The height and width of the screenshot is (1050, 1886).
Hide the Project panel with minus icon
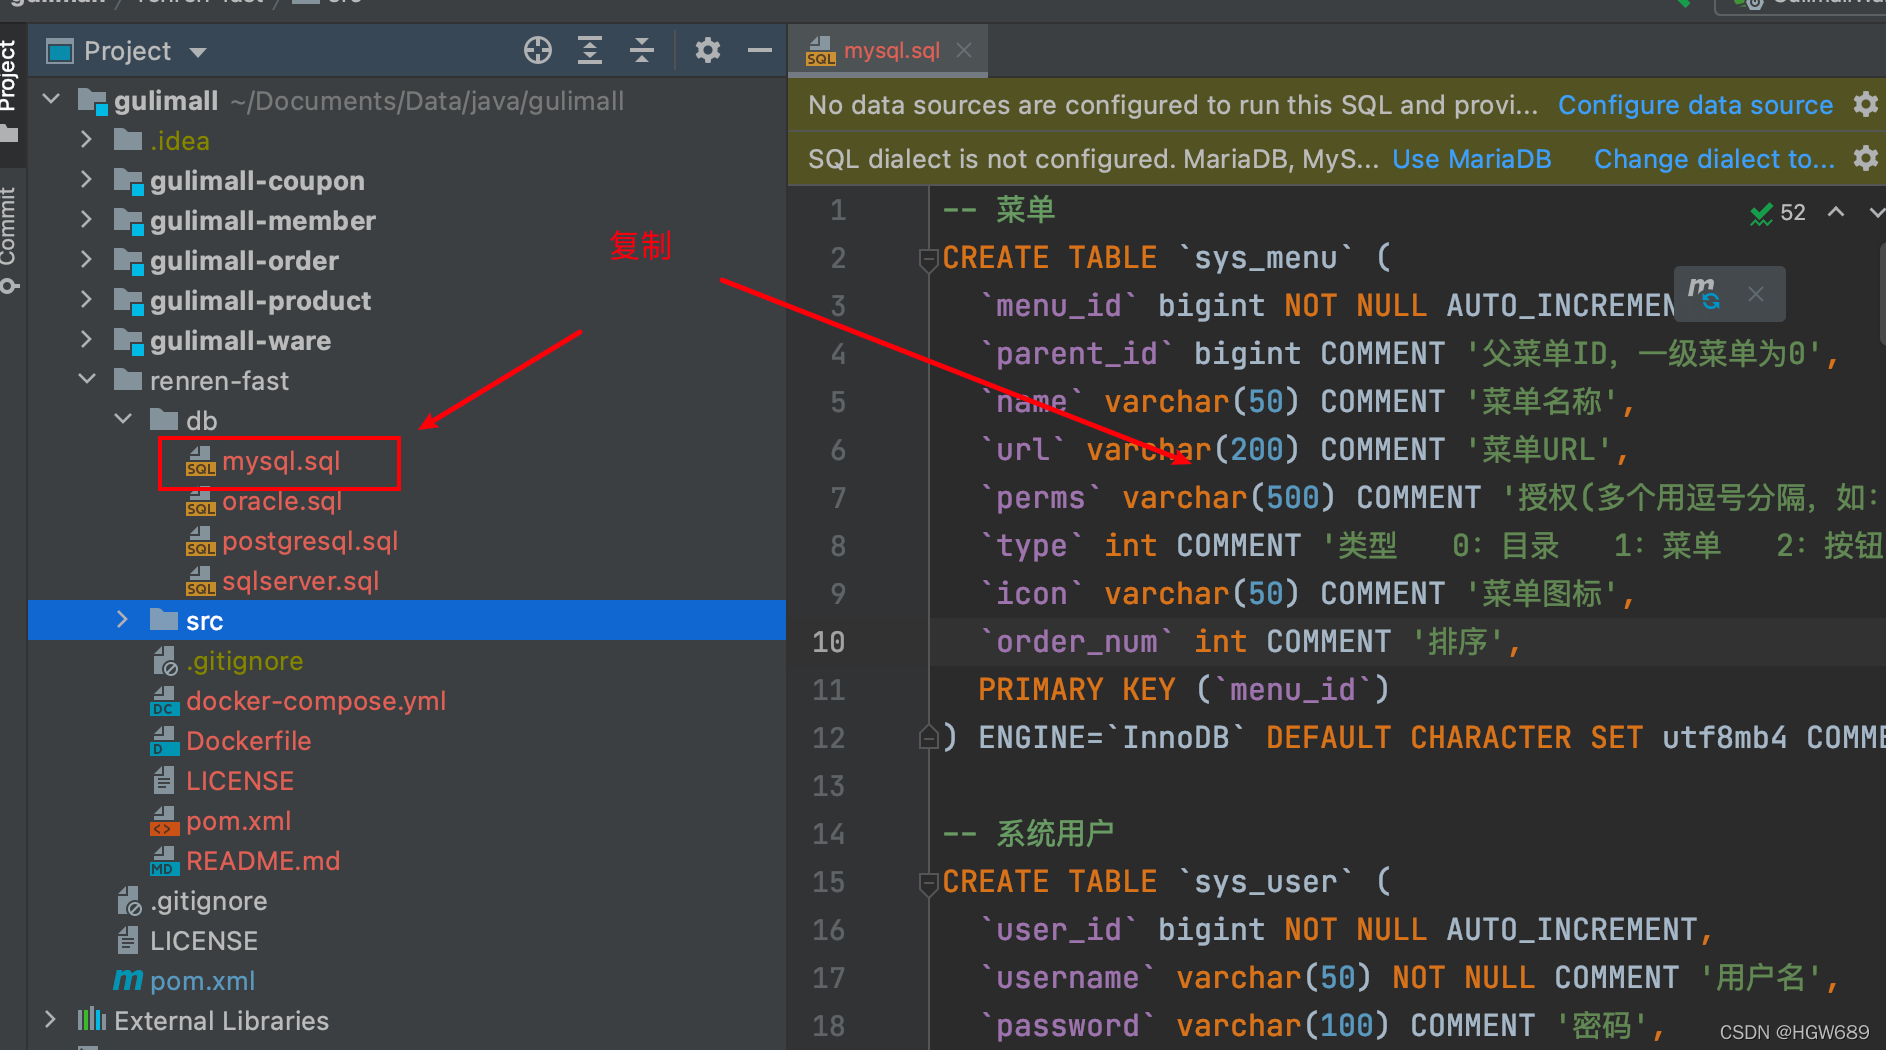(760, 50)
